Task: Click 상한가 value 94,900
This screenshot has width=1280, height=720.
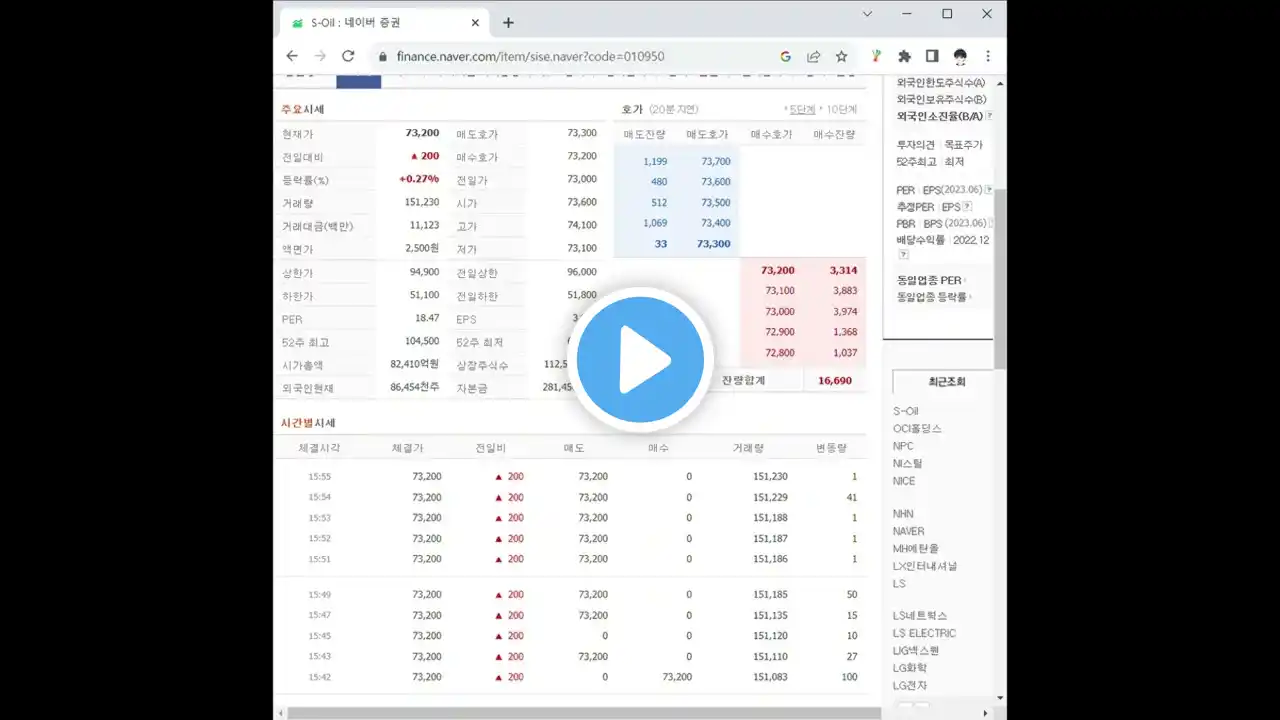Action: [x=424, y=272]
